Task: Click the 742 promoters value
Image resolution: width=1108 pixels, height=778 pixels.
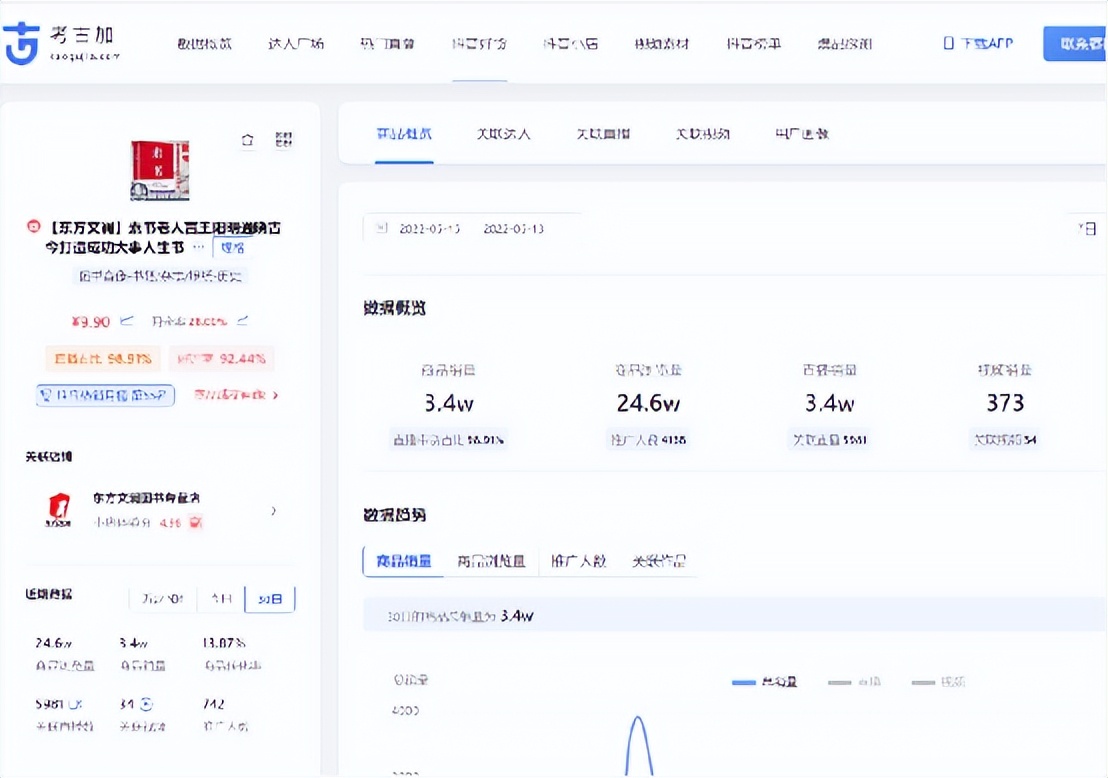Action: pos(213,704)
